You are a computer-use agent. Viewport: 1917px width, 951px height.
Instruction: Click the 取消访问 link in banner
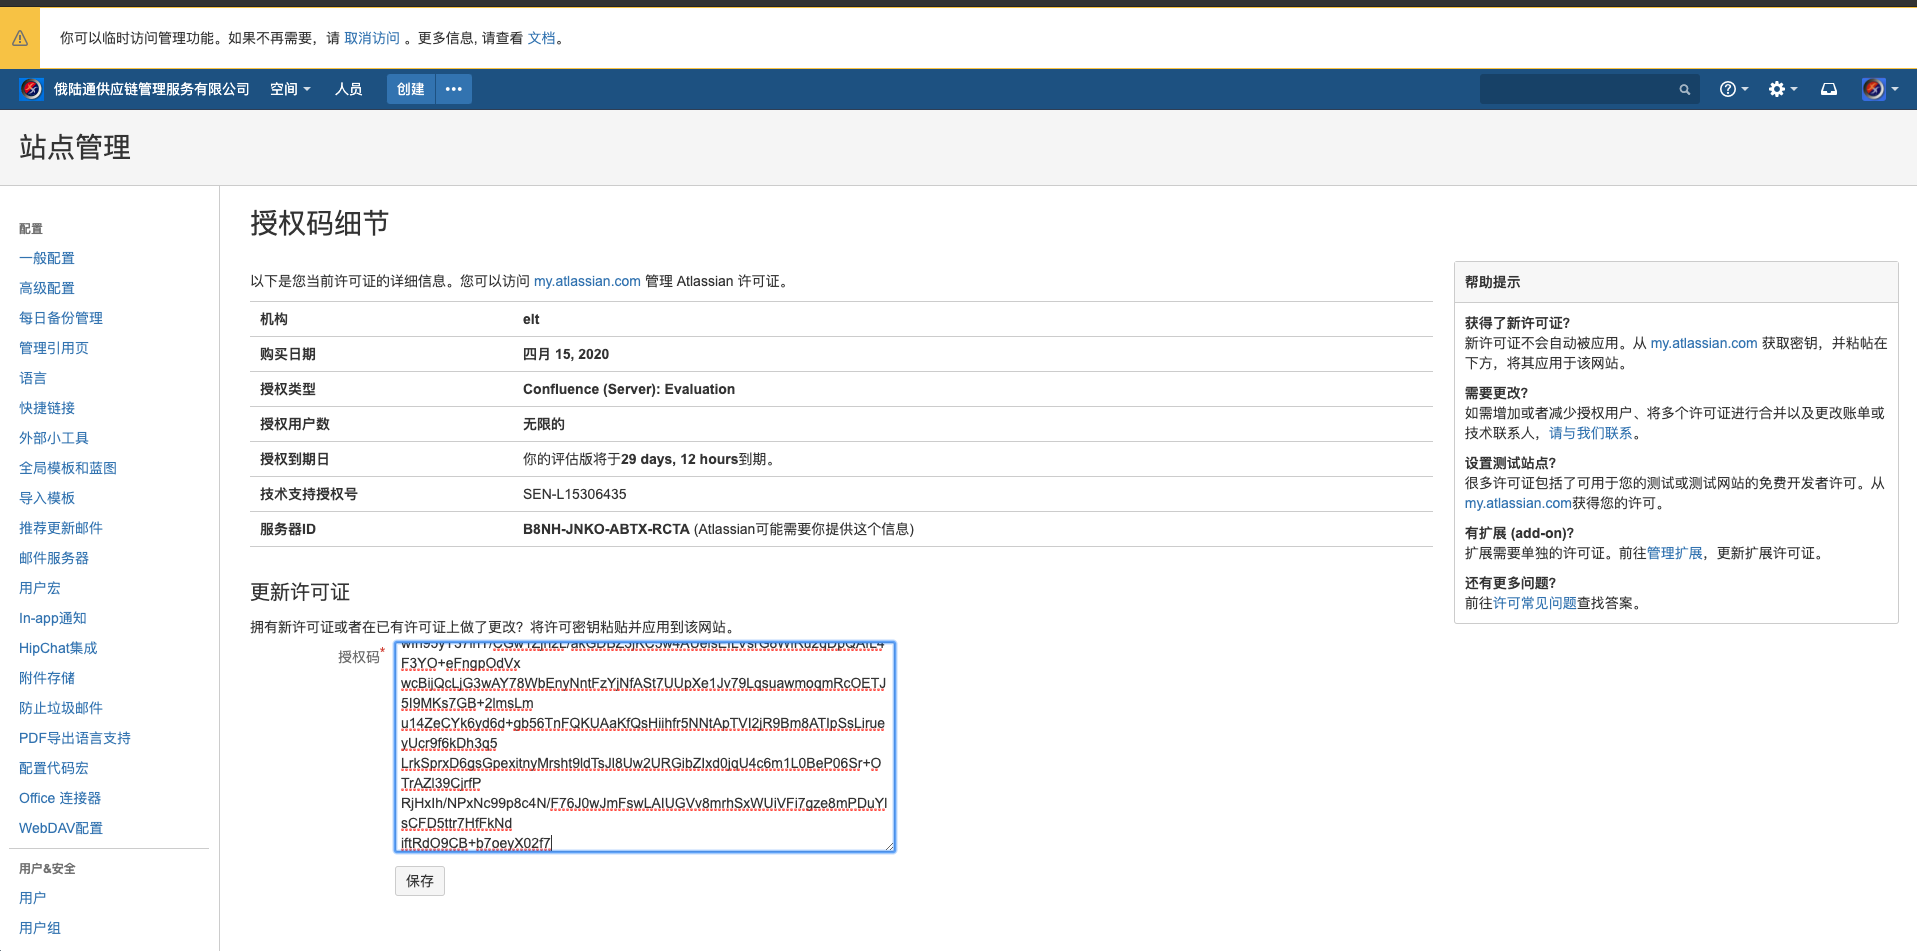point(371,38)
